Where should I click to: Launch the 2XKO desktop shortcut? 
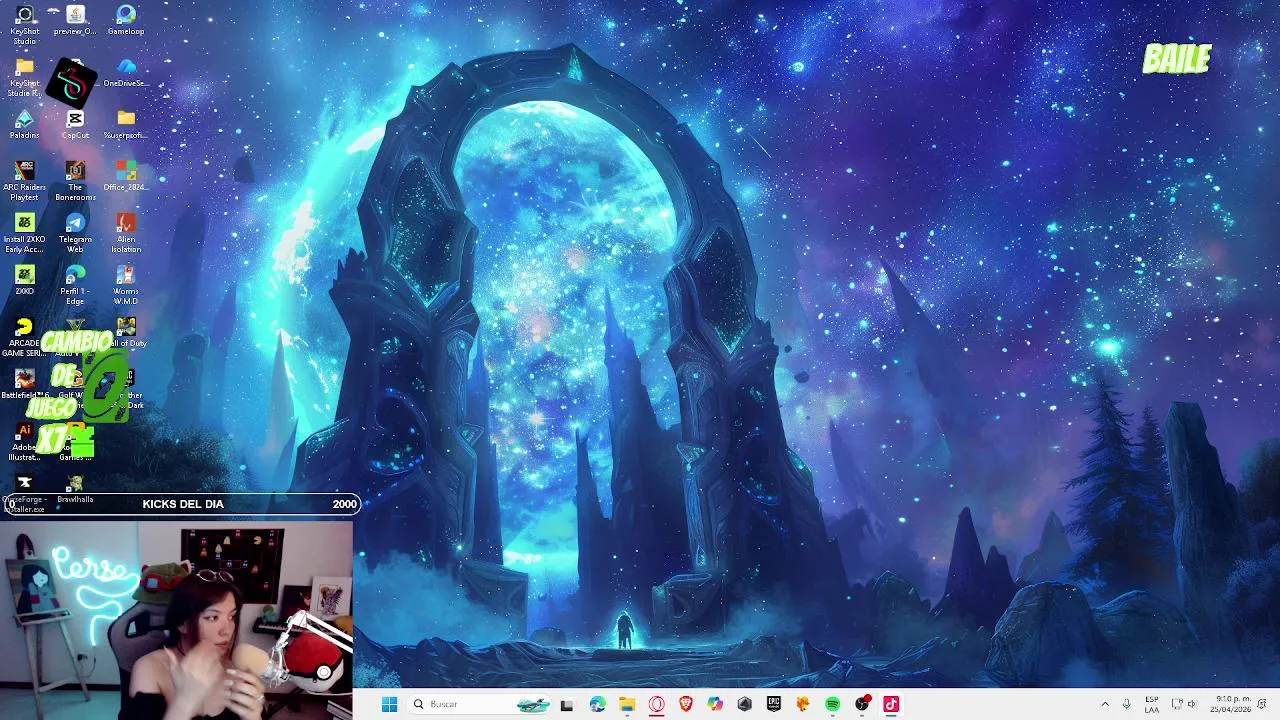24,280
